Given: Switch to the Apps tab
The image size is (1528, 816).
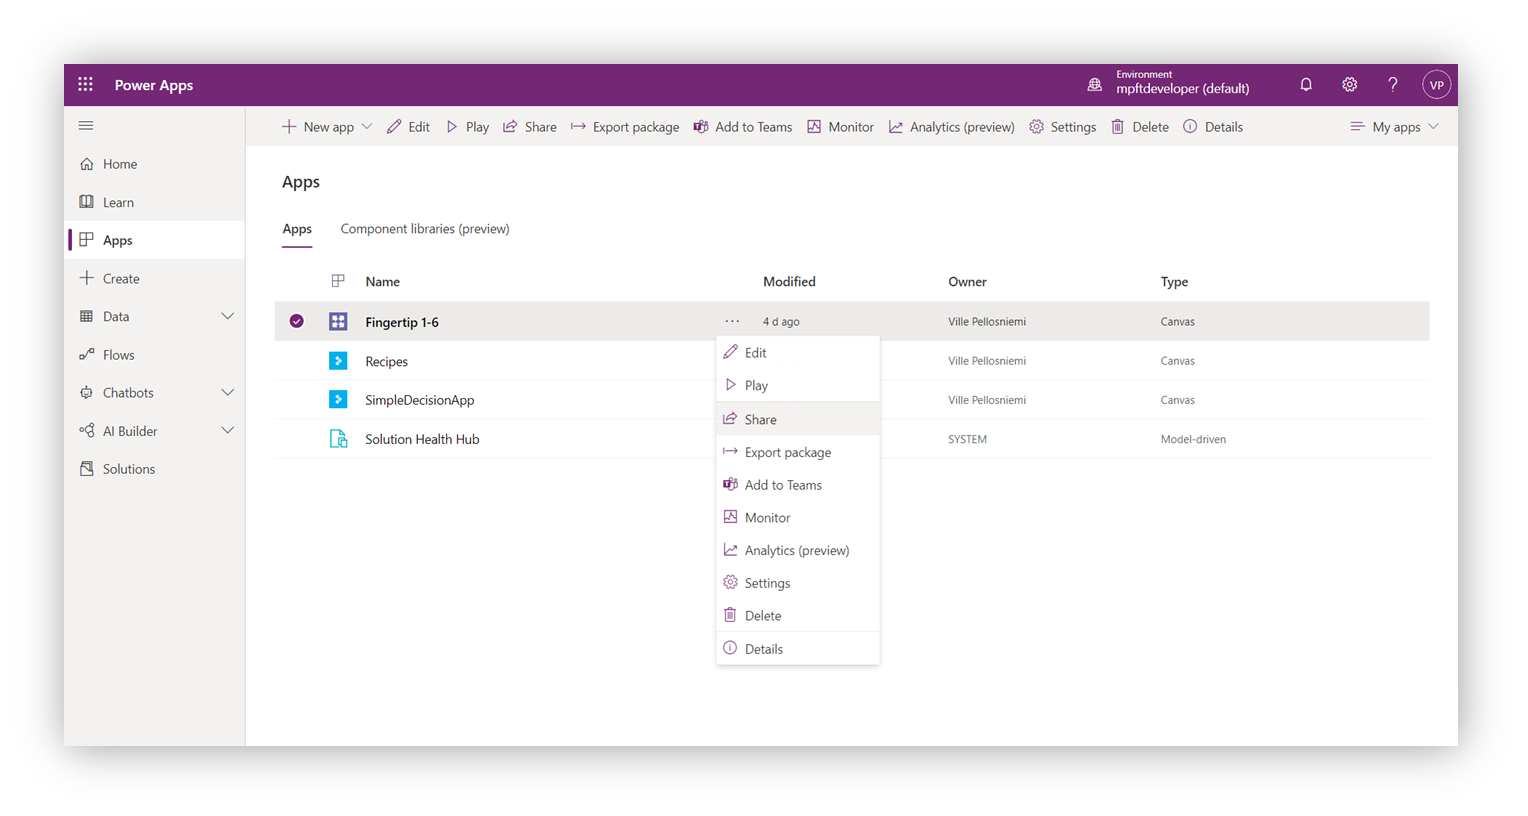Looking at the screenshot, I should pyautogui.click(x=297, y=229).
